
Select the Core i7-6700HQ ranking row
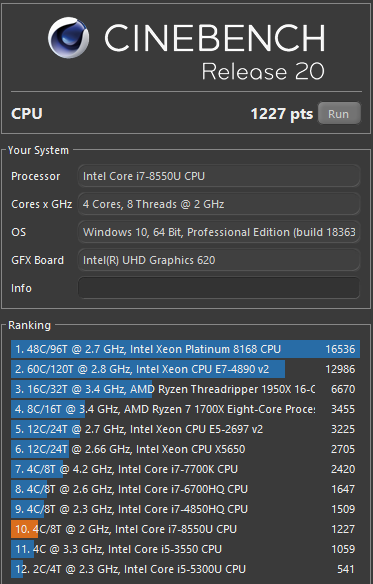(185, 489)
